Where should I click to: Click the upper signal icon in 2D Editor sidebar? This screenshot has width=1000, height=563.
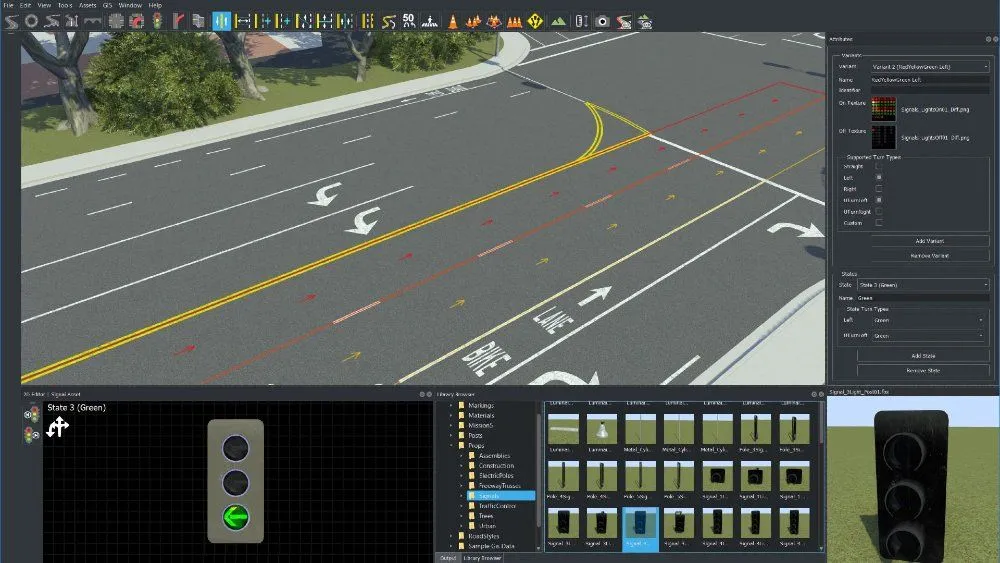31,415
